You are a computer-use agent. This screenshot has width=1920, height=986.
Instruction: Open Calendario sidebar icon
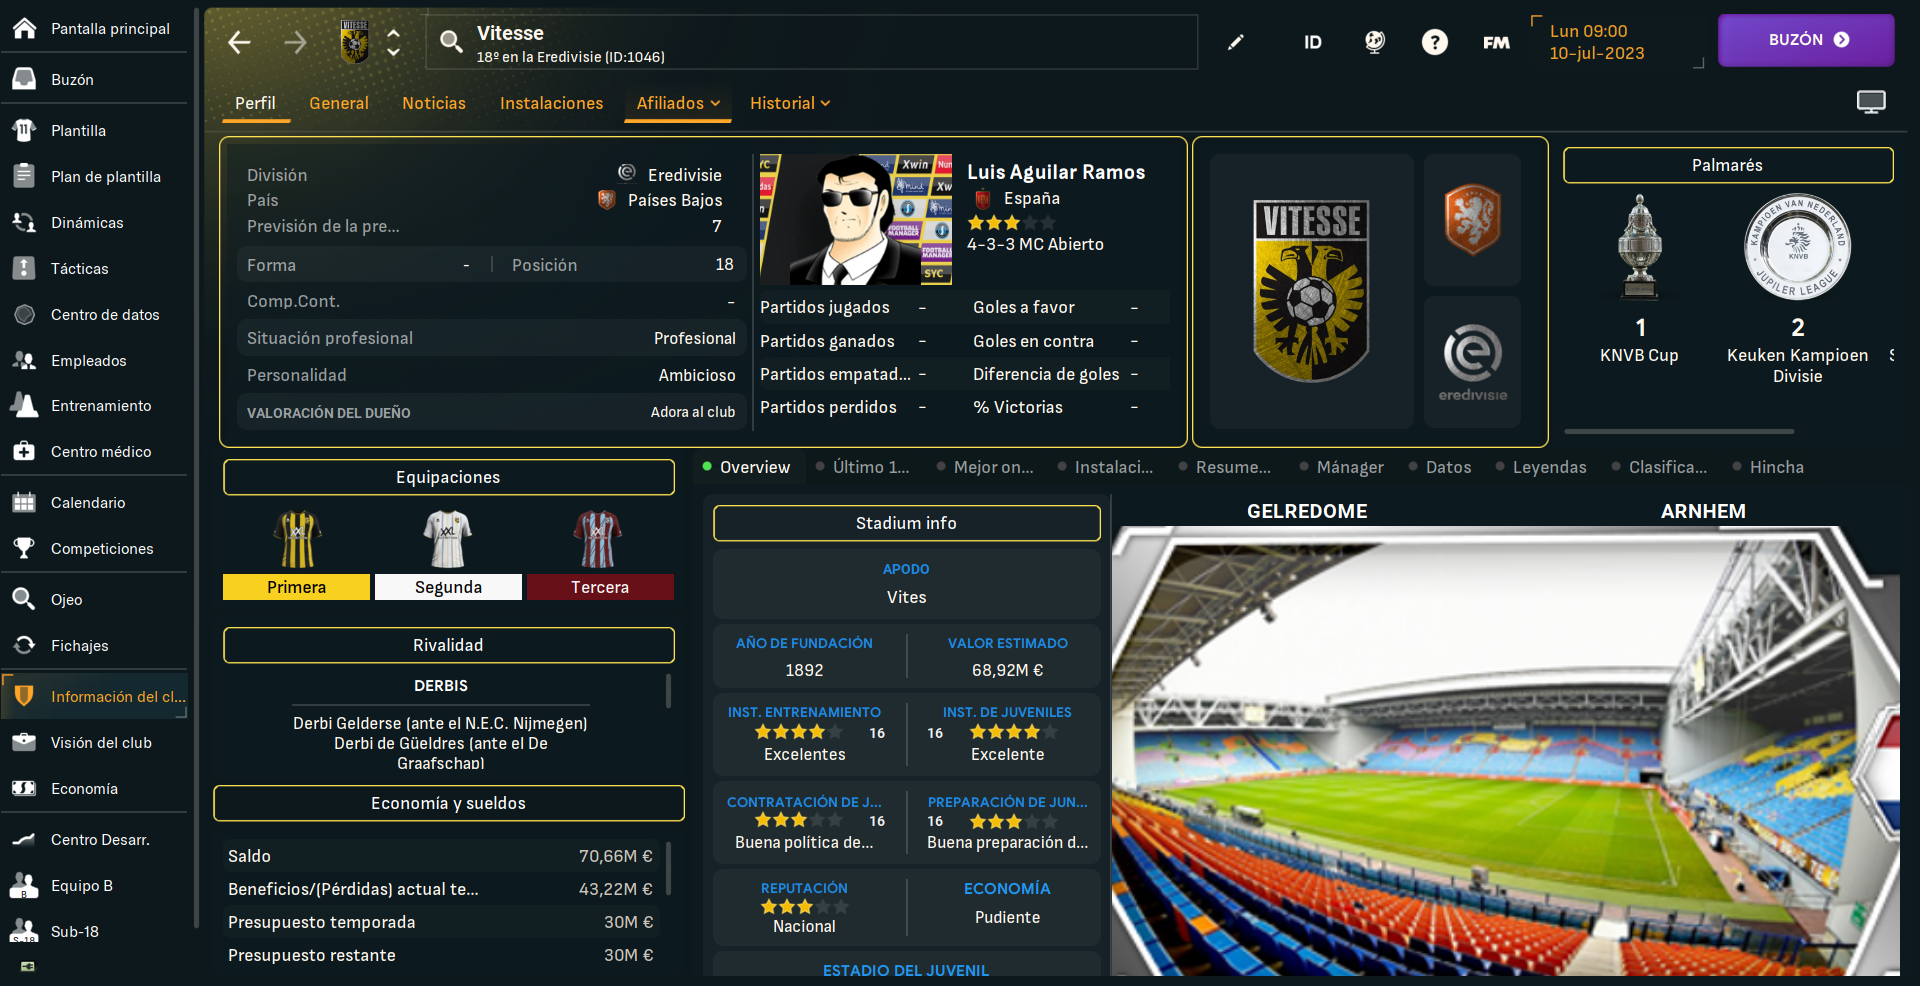click(25, 502)
